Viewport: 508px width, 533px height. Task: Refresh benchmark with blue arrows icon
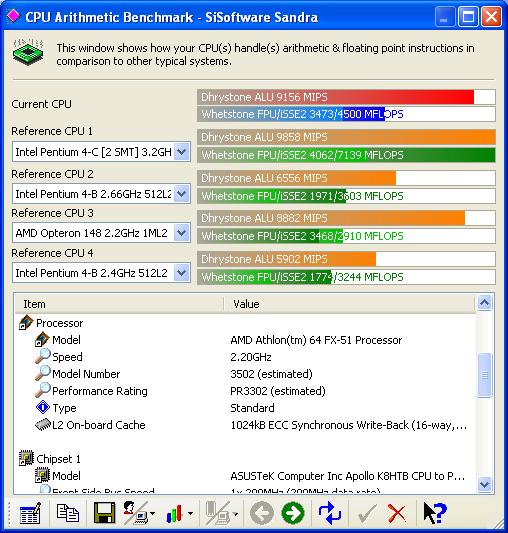[329, 513]
